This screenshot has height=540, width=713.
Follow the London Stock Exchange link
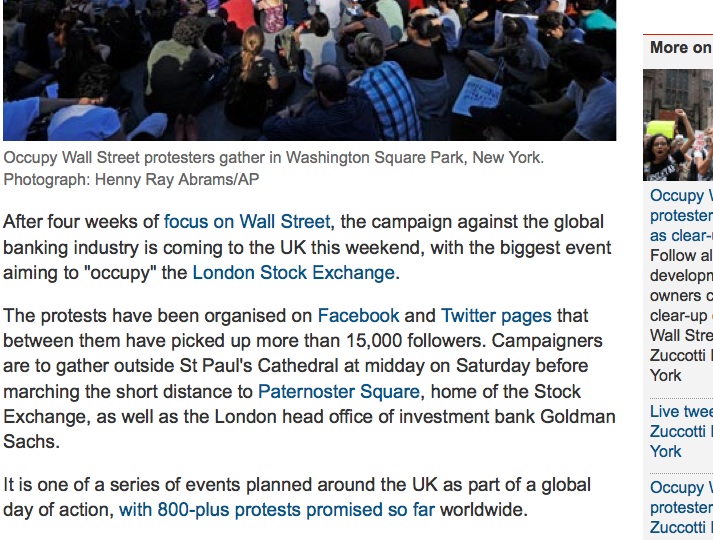coord(294,272)
